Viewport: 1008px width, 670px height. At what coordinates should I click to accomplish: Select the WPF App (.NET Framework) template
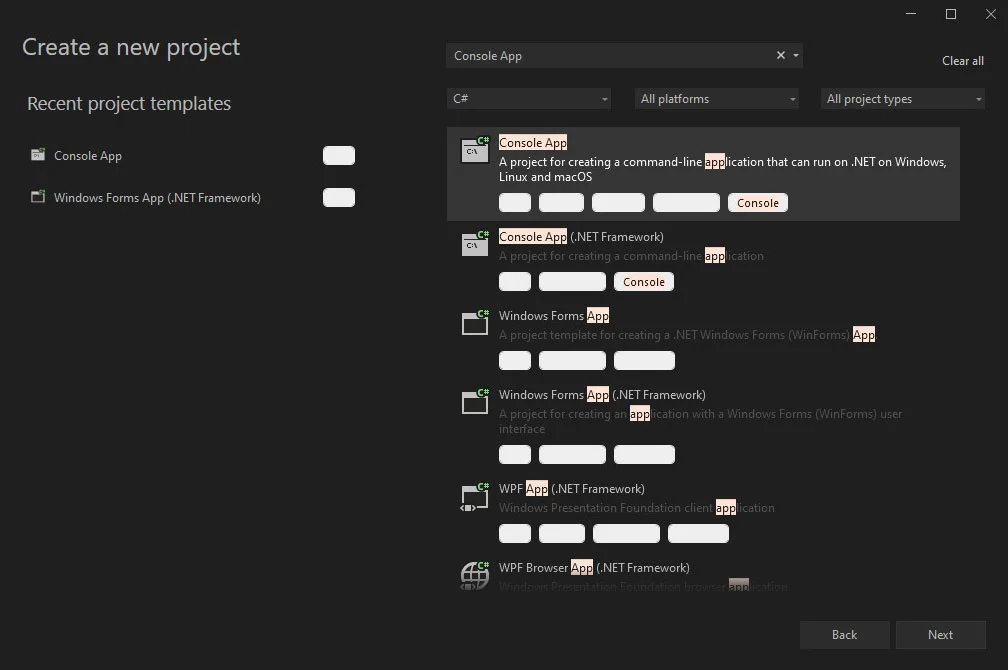pyautogui.click(x=571, y=489)
